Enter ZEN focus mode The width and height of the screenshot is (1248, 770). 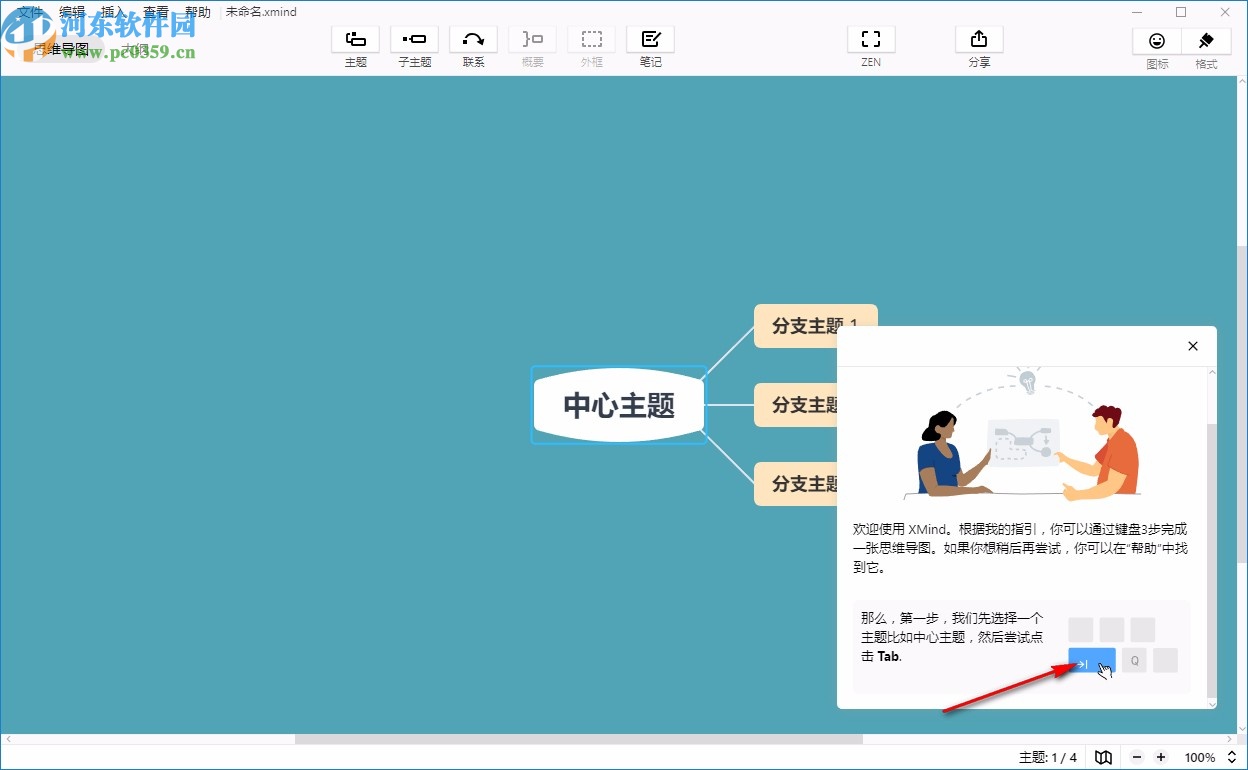click(870, 44)
